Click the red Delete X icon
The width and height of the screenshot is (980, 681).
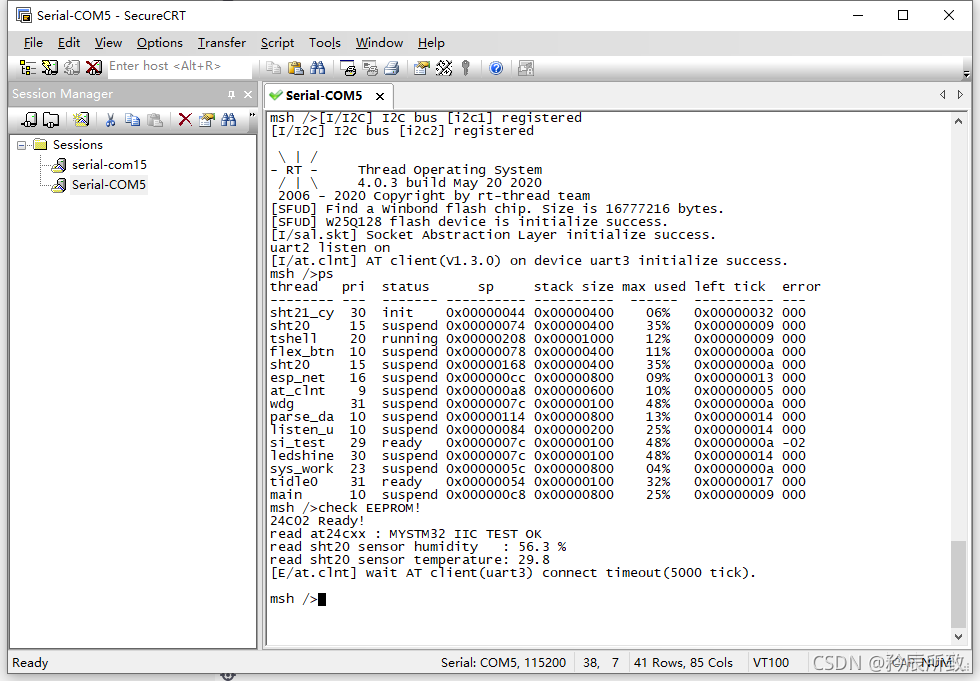pyautogui.click(x=185, y=119)
